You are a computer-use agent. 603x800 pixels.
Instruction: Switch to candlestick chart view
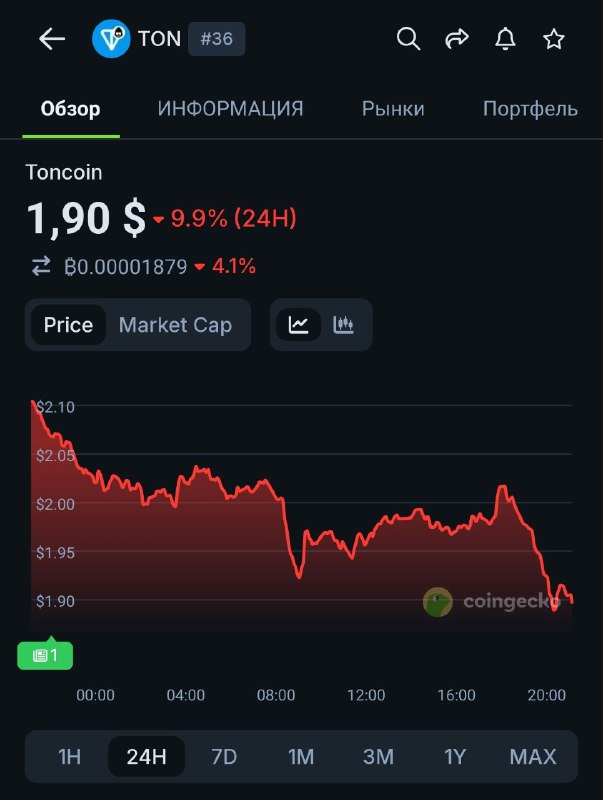coord(344,325)
